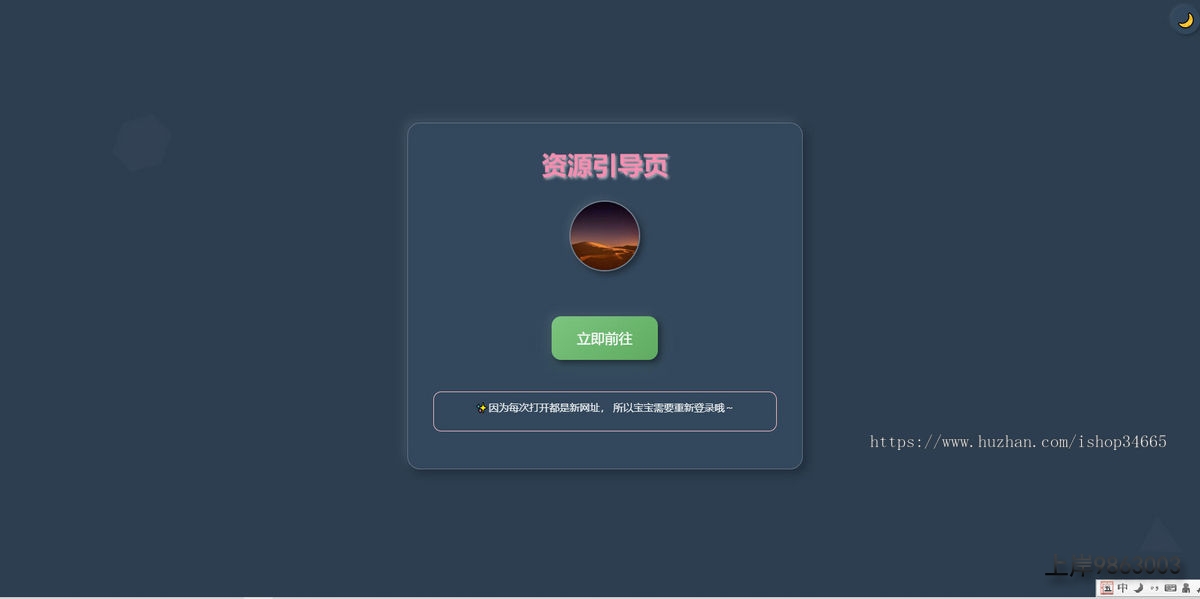Viewport: 1200px width, 599px height.
Task: Click the 上岸9863003 watermark text
Action: click(x=1105, y=566)
